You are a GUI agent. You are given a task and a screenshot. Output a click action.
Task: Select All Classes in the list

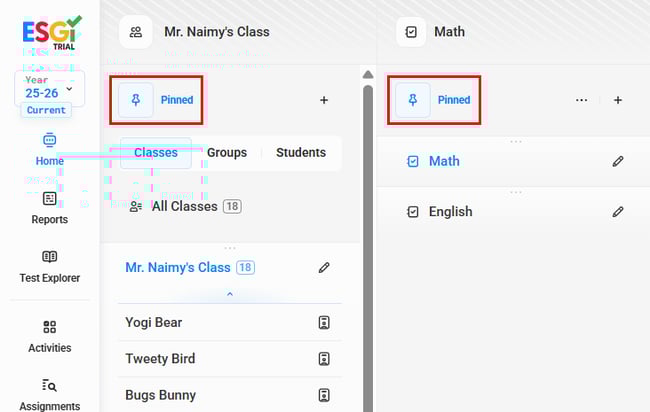[x=184, y=206]
